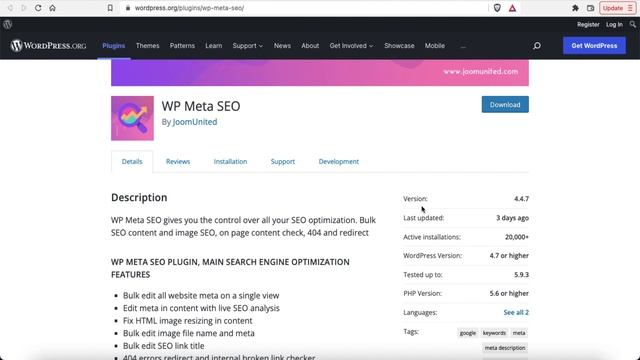Click 'Bulk edit SEO link title' item

click(164, 346)
